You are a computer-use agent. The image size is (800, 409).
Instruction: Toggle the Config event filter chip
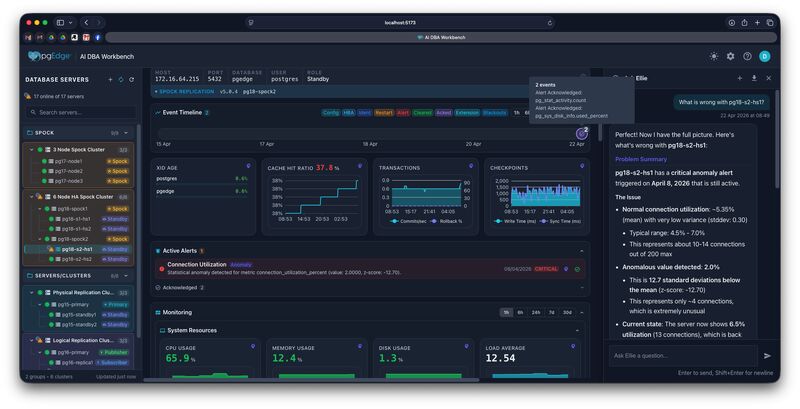coord(331,113)
